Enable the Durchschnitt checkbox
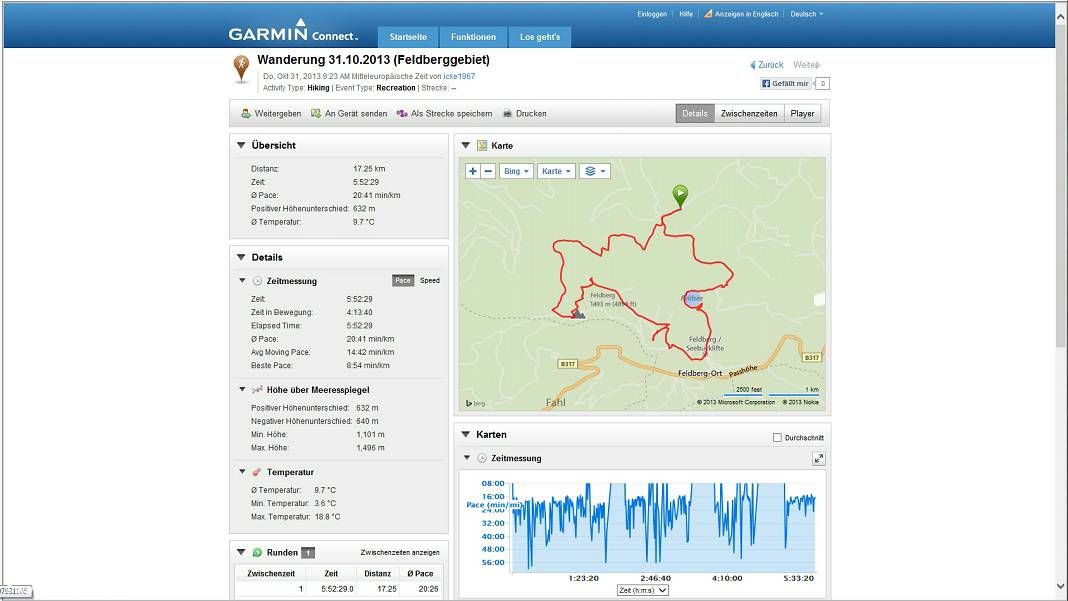Screen dimensions: 1068x601 click(x=778, y=438)
